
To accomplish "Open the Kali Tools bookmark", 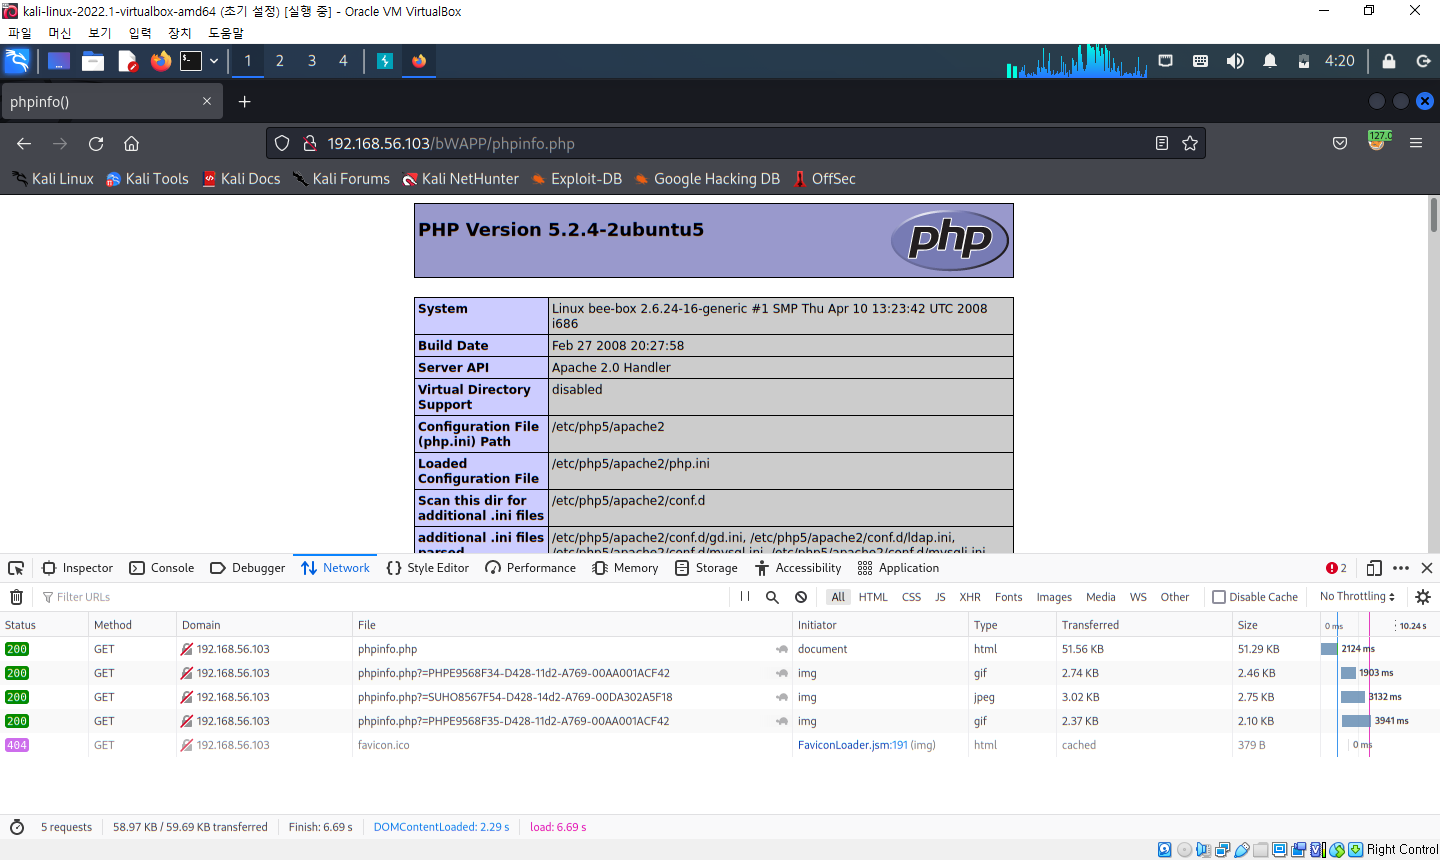I will click(x=147, y=179).
